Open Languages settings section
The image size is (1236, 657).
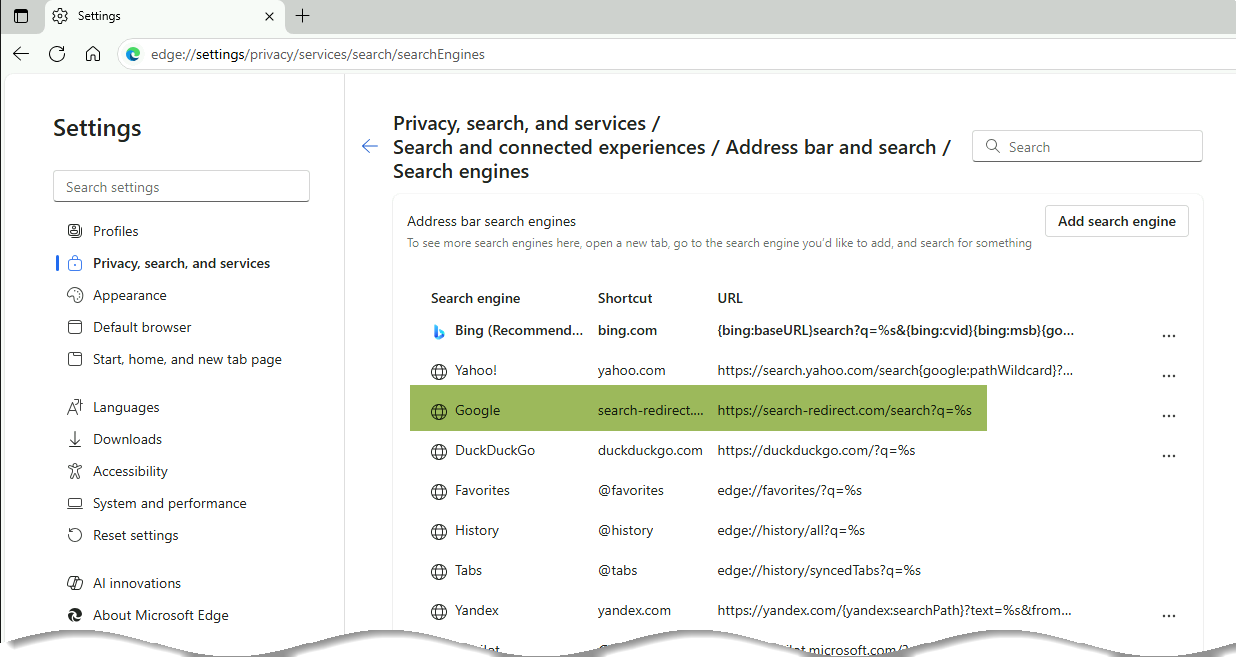(x=126, y=407)
